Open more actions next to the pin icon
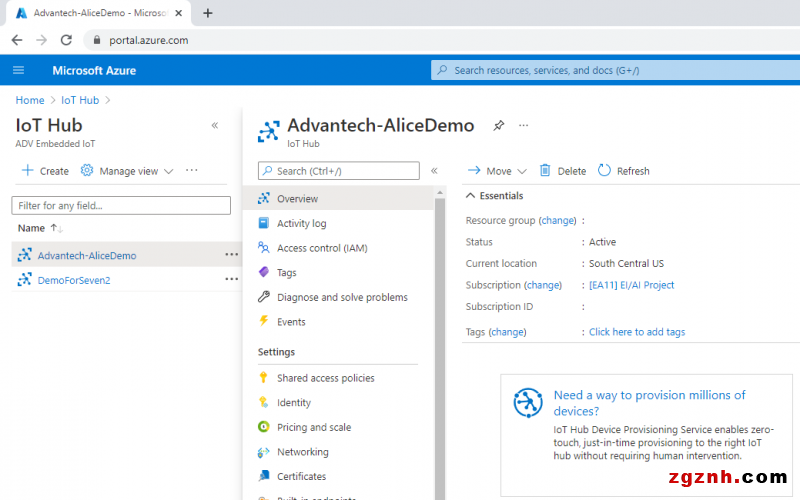Image resolution: width=800 pixels, height=500 pixels. (523, 126)
